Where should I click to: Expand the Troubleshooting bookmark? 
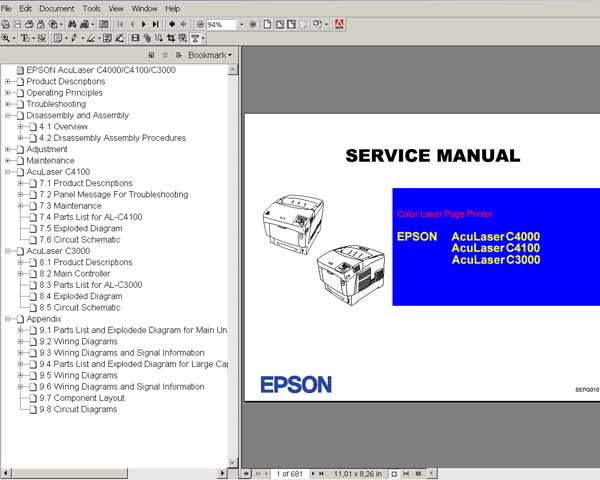click(x=8, y=104)
